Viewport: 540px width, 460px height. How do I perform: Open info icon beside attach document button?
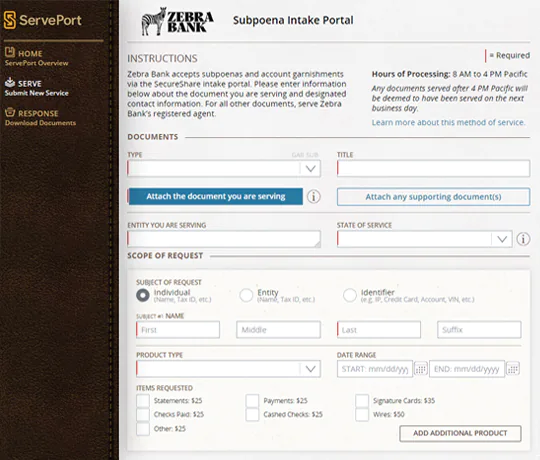314,197
